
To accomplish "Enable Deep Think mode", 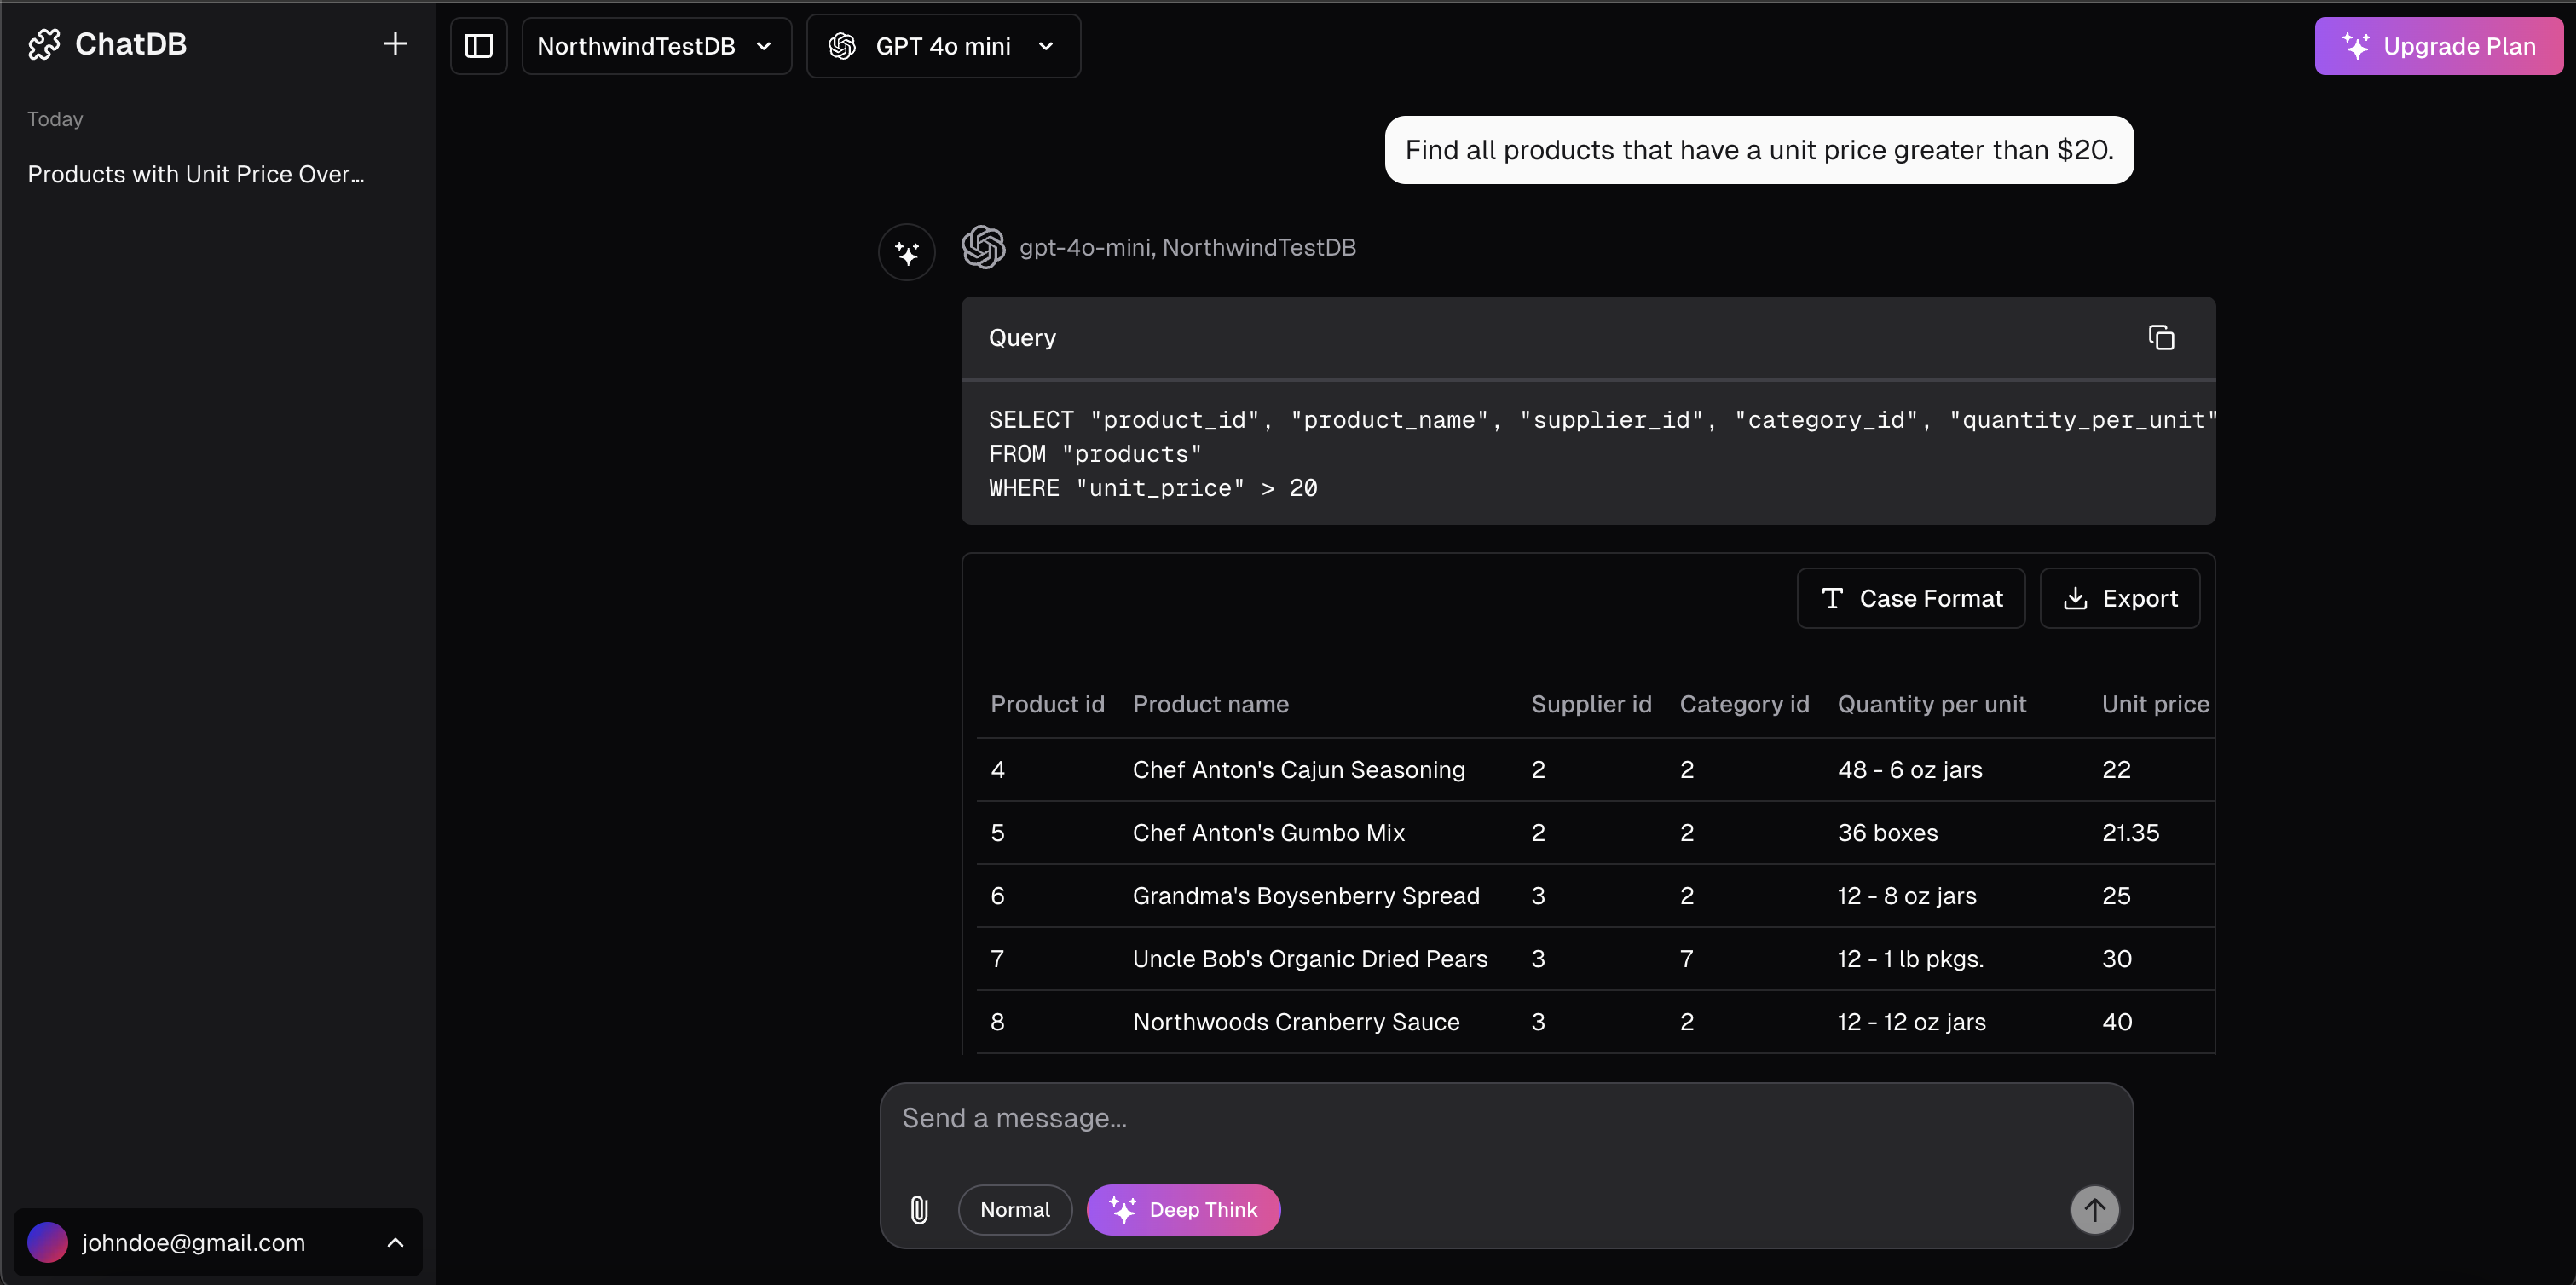I will (x=1183, y=1210).
